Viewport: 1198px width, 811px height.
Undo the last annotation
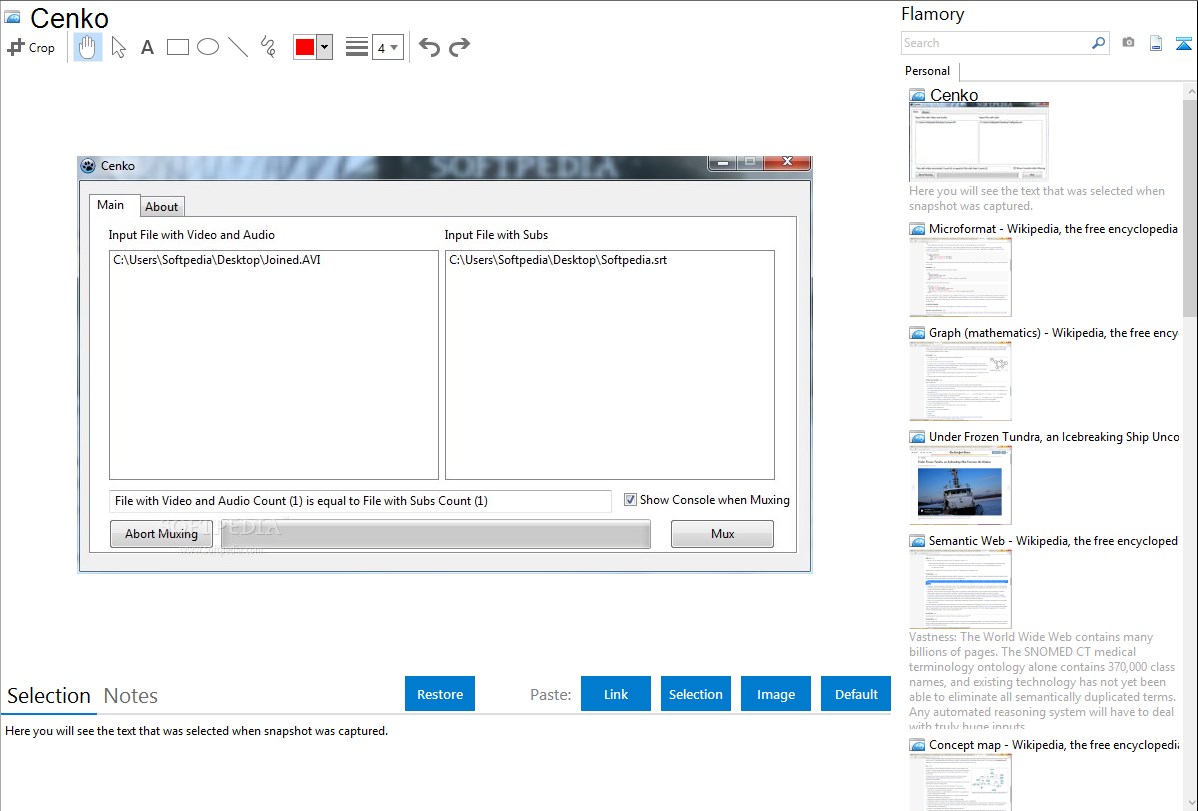pyautogui.click(x=429, y=47)
